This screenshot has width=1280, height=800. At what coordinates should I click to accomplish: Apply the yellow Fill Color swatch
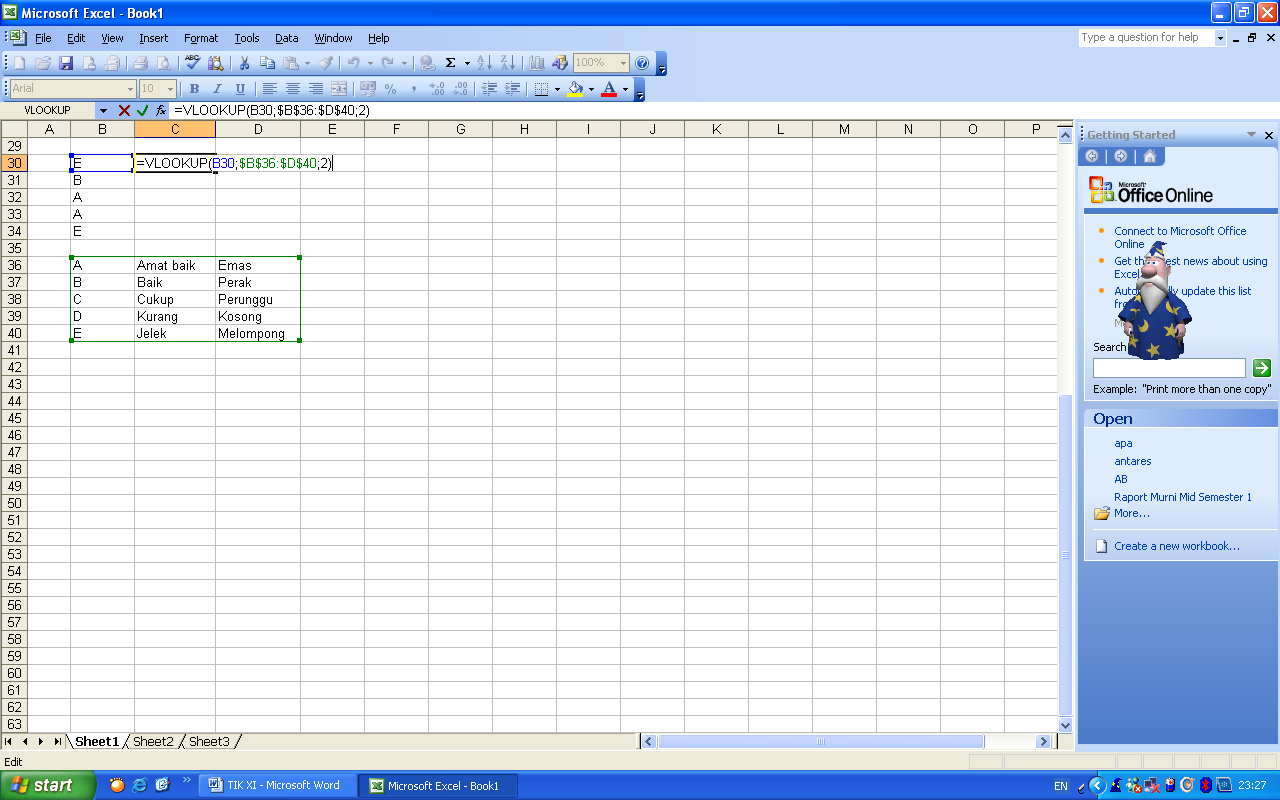tap(575, 89)
